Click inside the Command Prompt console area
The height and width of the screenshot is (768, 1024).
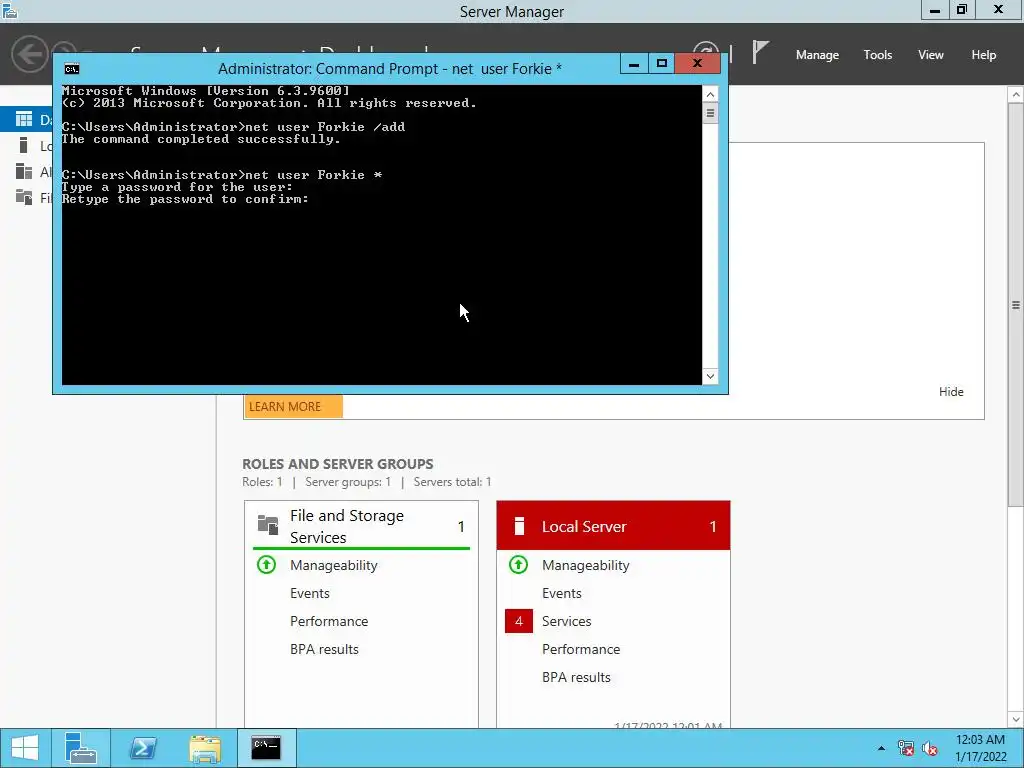pos(381,235)
